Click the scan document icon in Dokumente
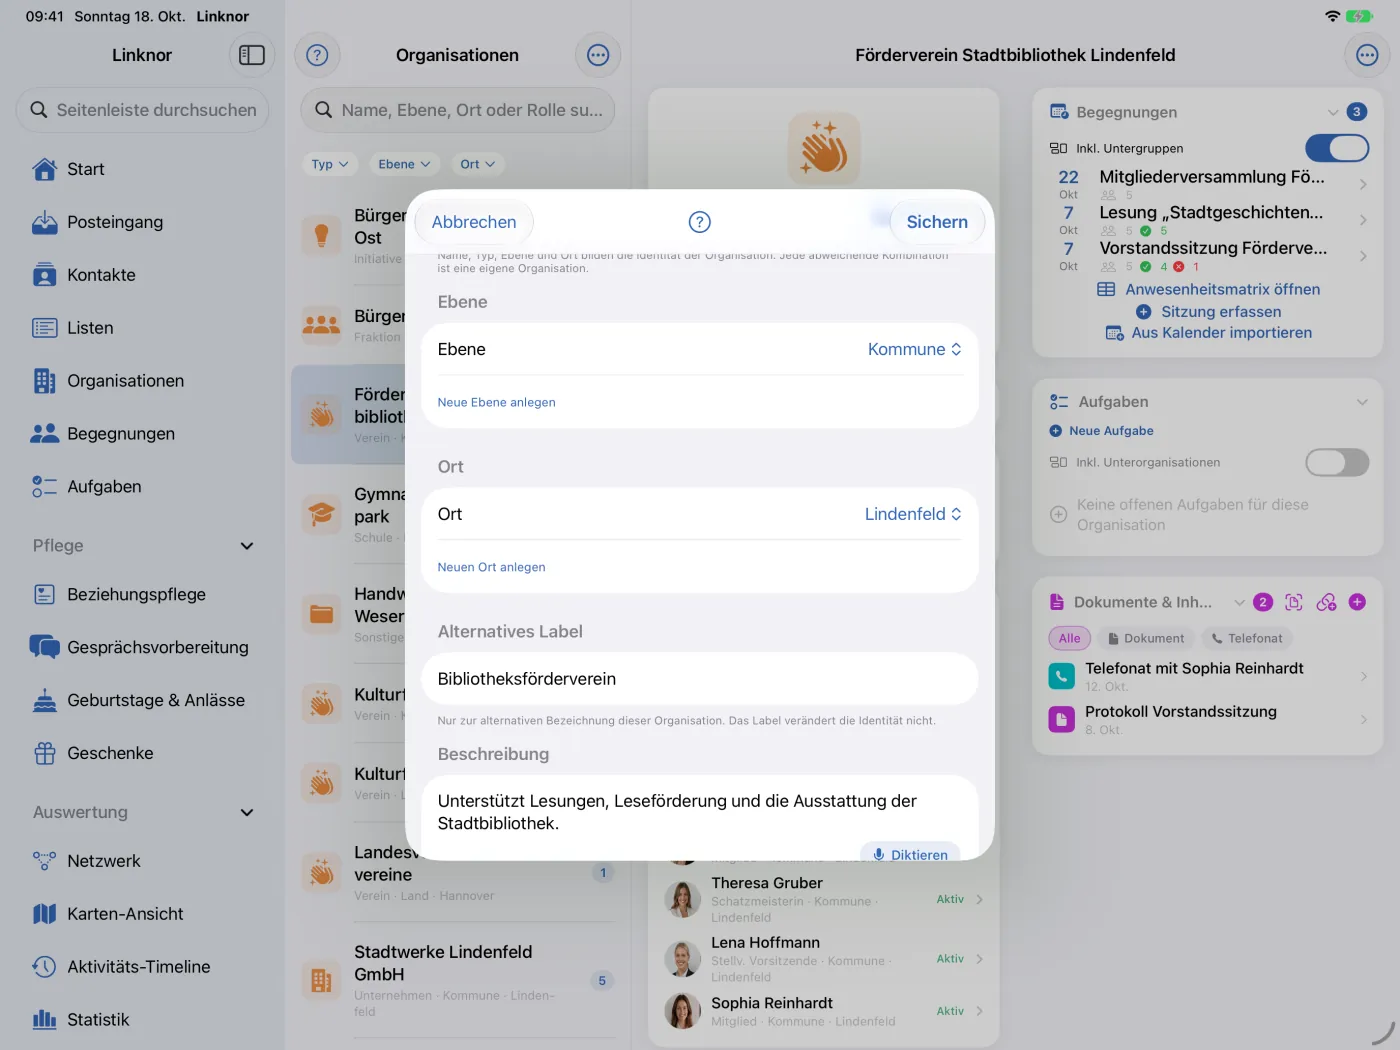1400x1050 pixels. pyautogui.click(x=1294, y=602)
